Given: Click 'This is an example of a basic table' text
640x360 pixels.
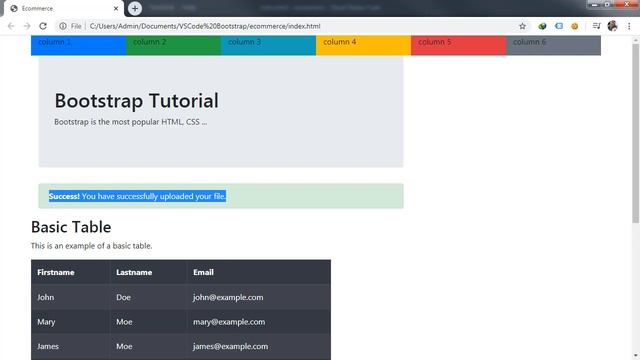Looking at the screenshot, I should (x=91, y=246).
